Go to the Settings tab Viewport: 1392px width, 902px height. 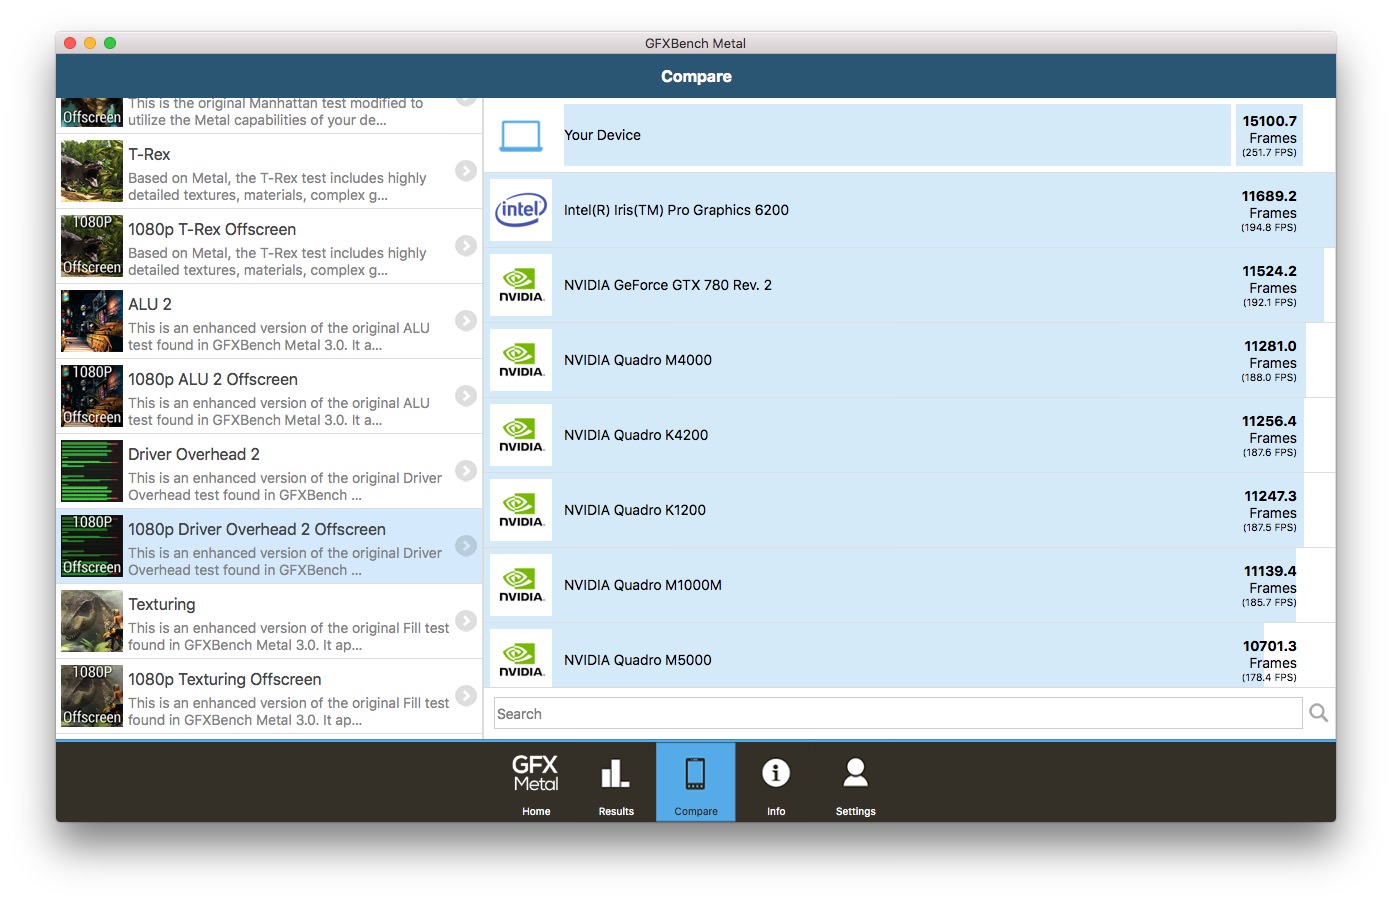click(856, 782)
